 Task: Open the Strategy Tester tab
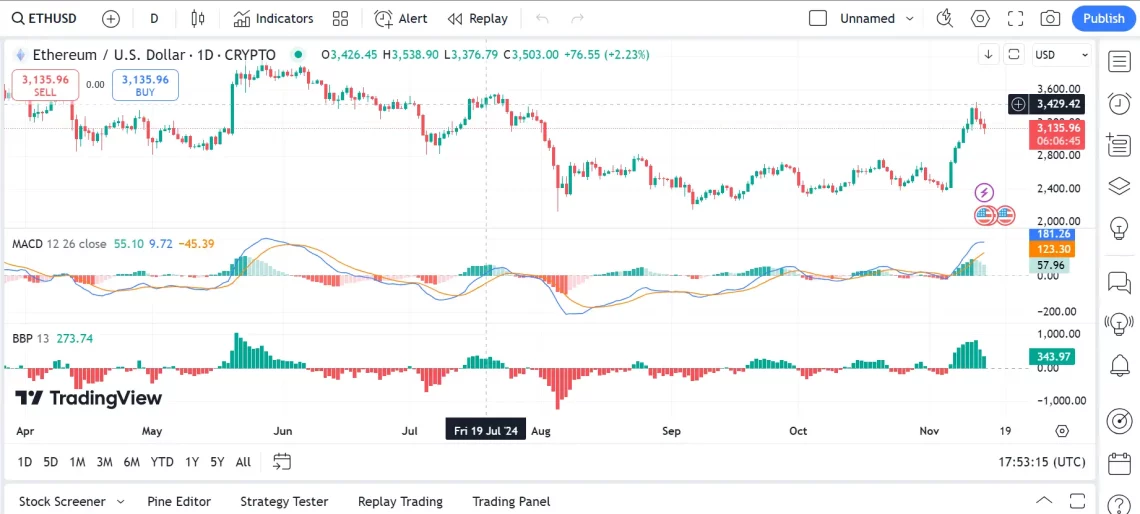coord(283,501)
